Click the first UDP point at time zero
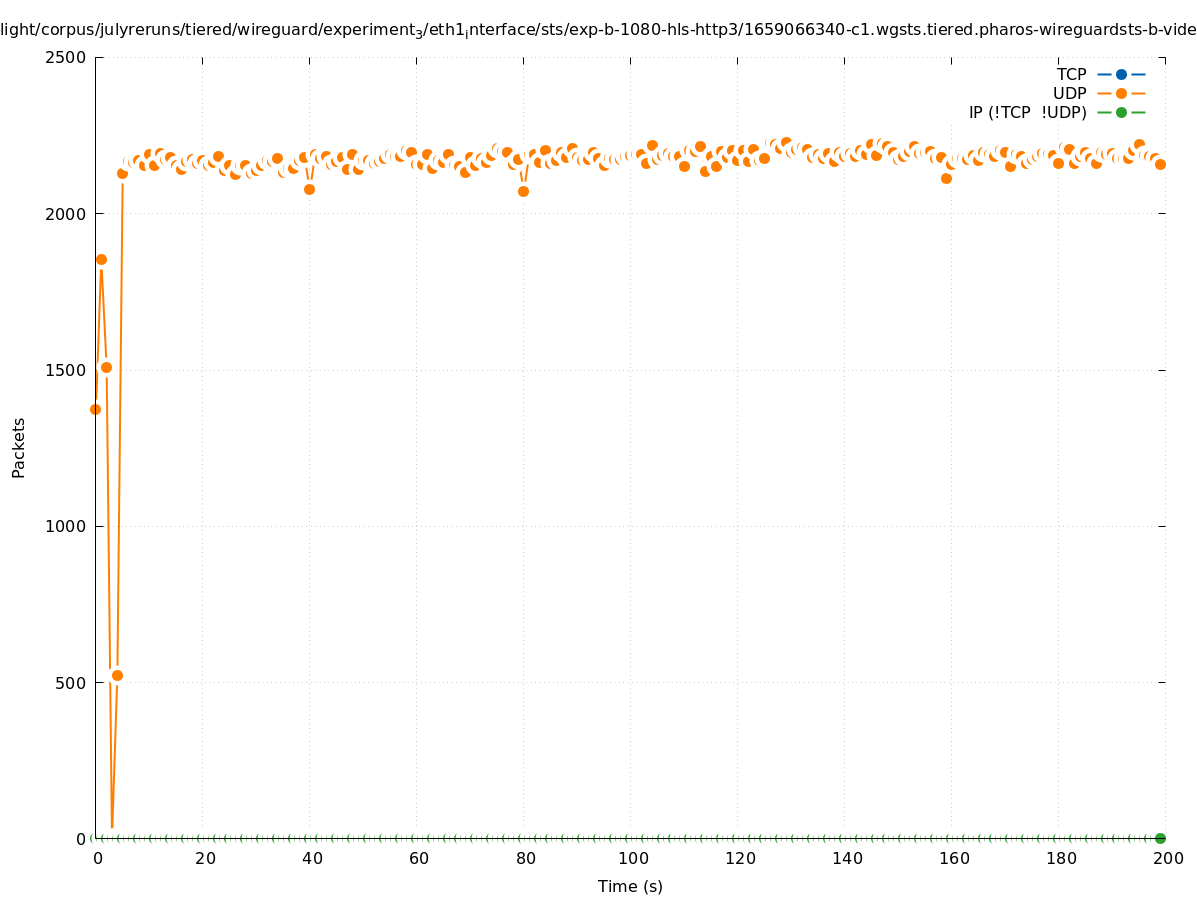This screenshot has width=1197, height=900. coord(96,409)
